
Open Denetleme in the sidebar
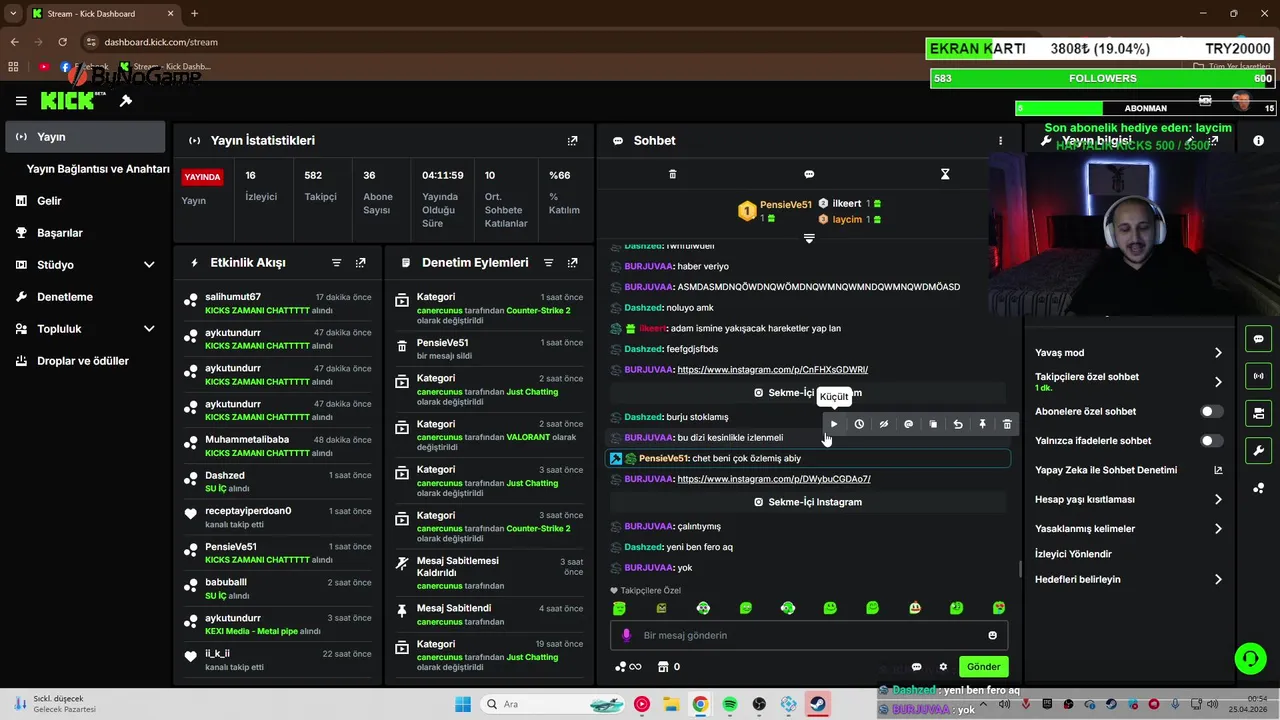pyautogui.click(x=84, y=297)
